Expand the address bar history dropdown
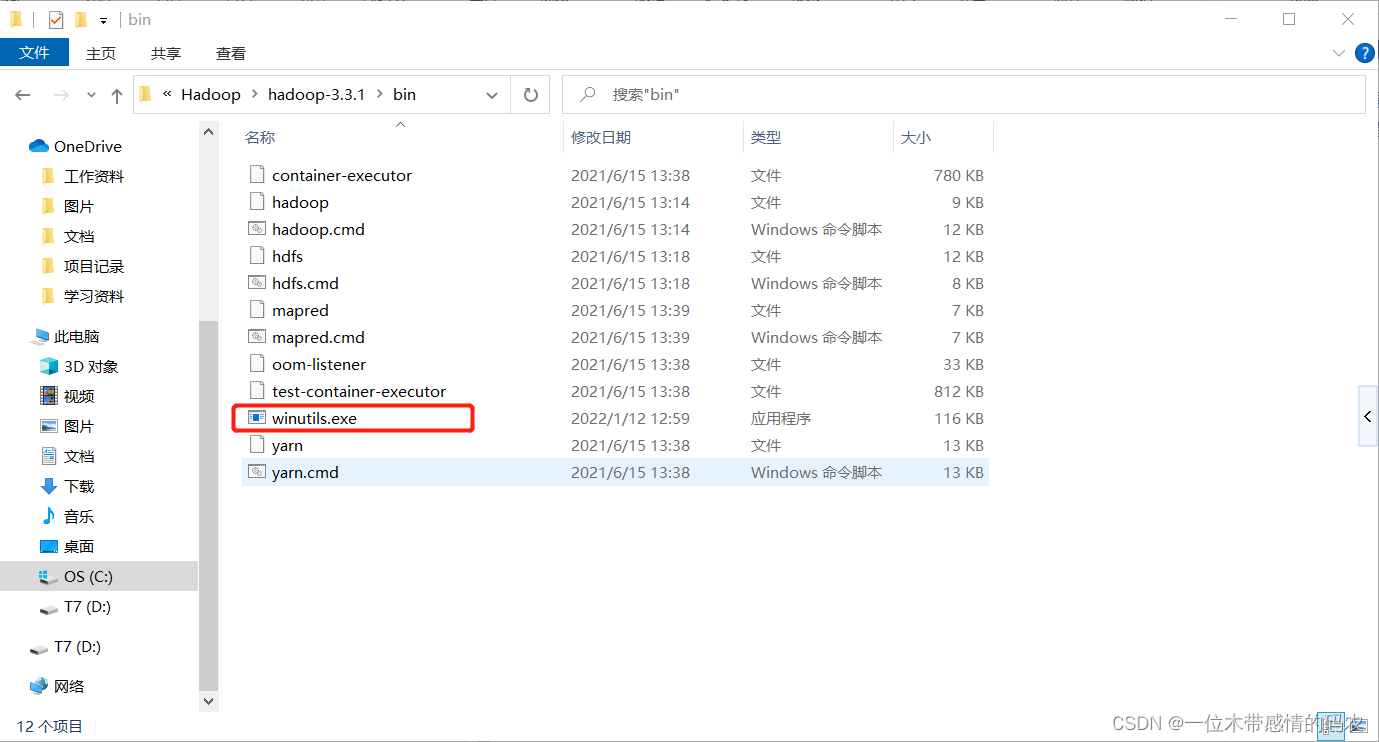 (491, 95)
